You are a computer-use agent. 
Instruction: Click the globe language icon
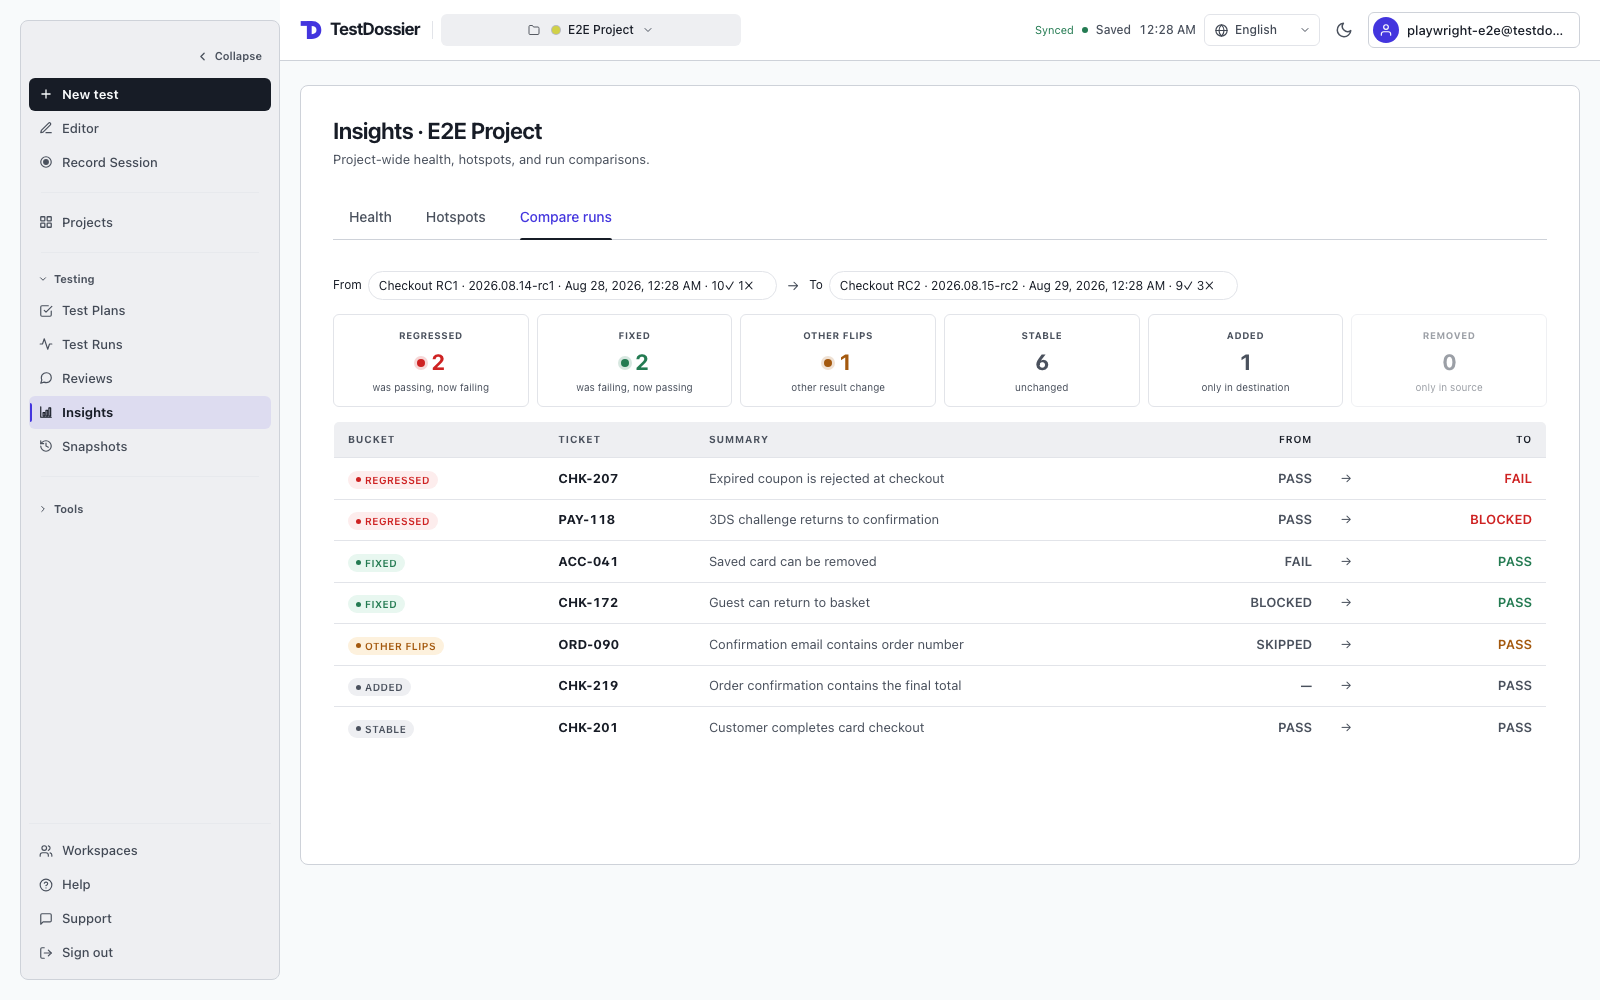(1221, 30)
